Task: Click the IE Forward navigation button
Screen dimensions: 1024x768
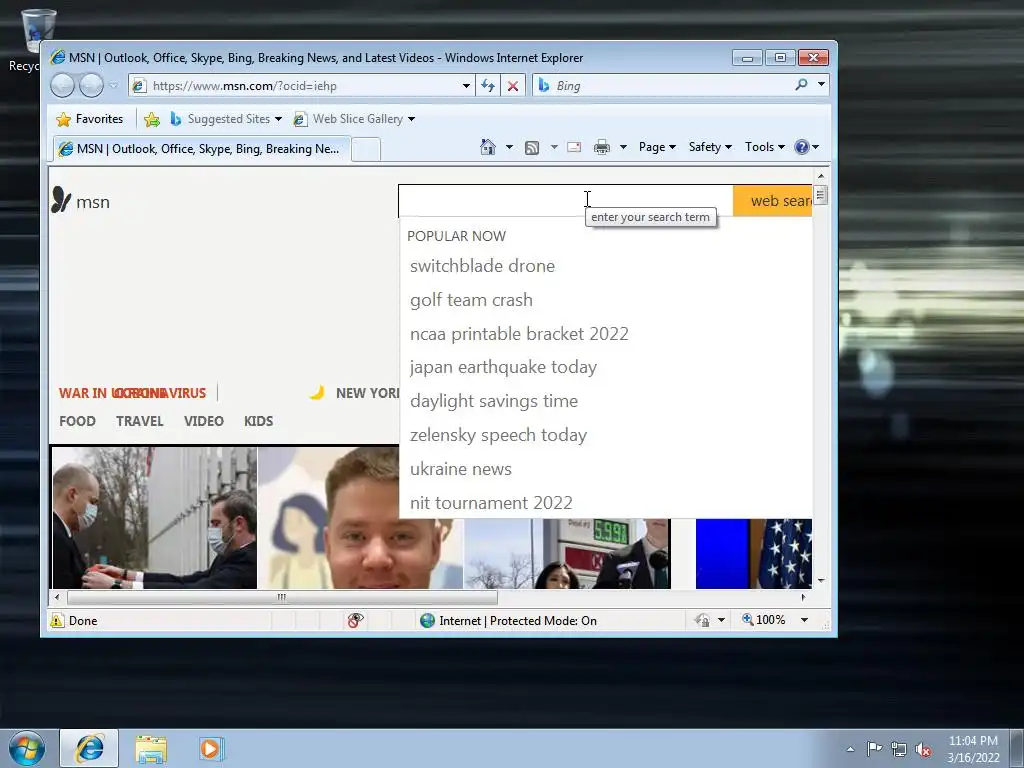Action: (91, 86)
